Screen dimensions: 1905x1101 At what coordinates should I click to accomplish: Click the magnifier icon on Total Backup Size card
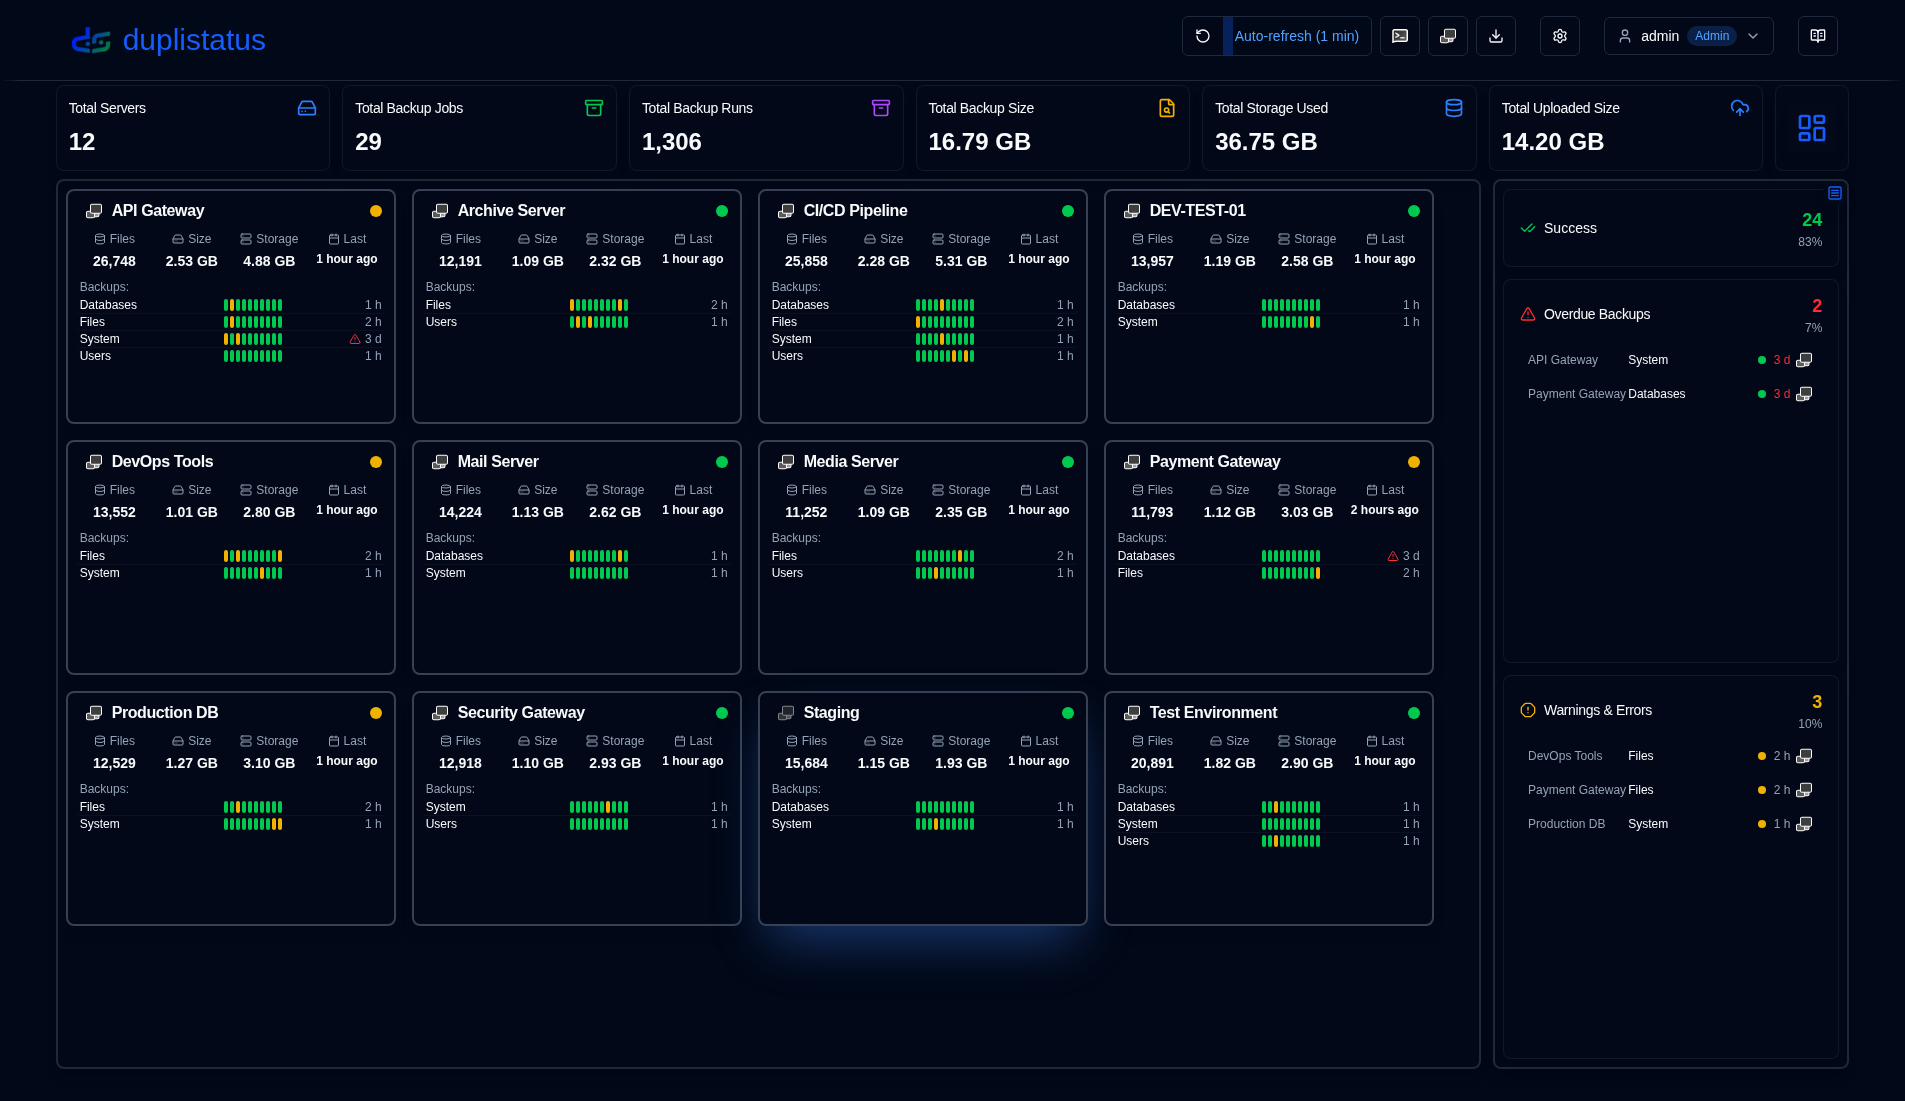pyautogui.click(x=1166, y=107)
